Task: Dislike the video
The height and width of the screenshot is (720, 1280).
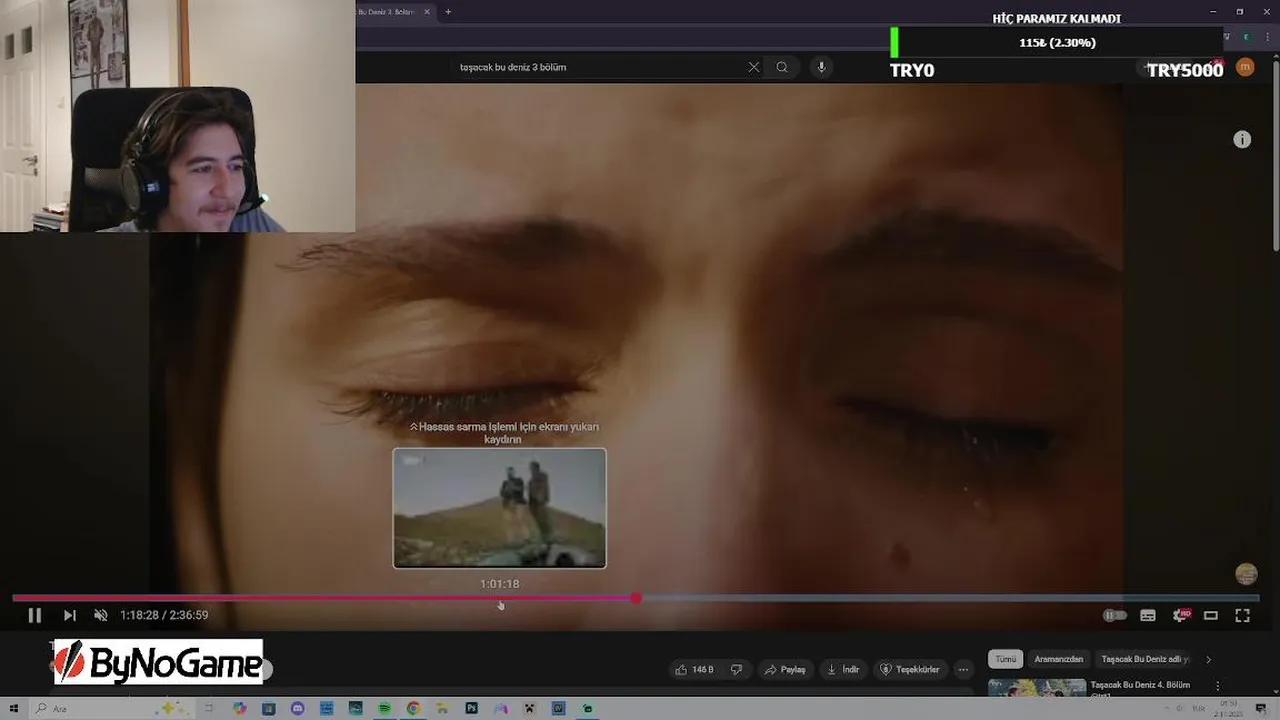Action: click(x=737, y=670)
